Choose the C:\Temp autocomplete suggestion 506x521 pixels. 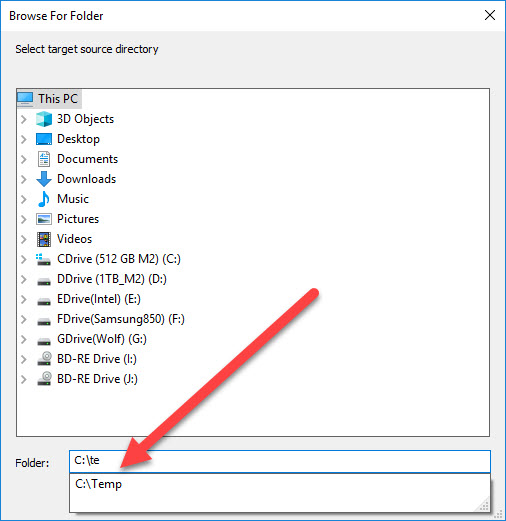(98, 484)
